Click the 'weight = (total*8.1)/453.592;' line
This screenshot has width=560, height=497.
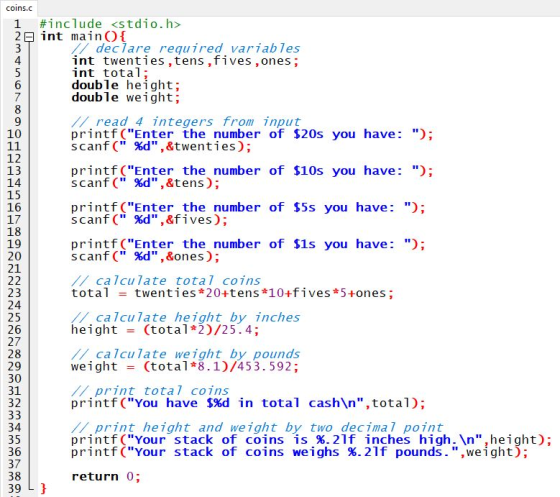click(x=185, y=366)
